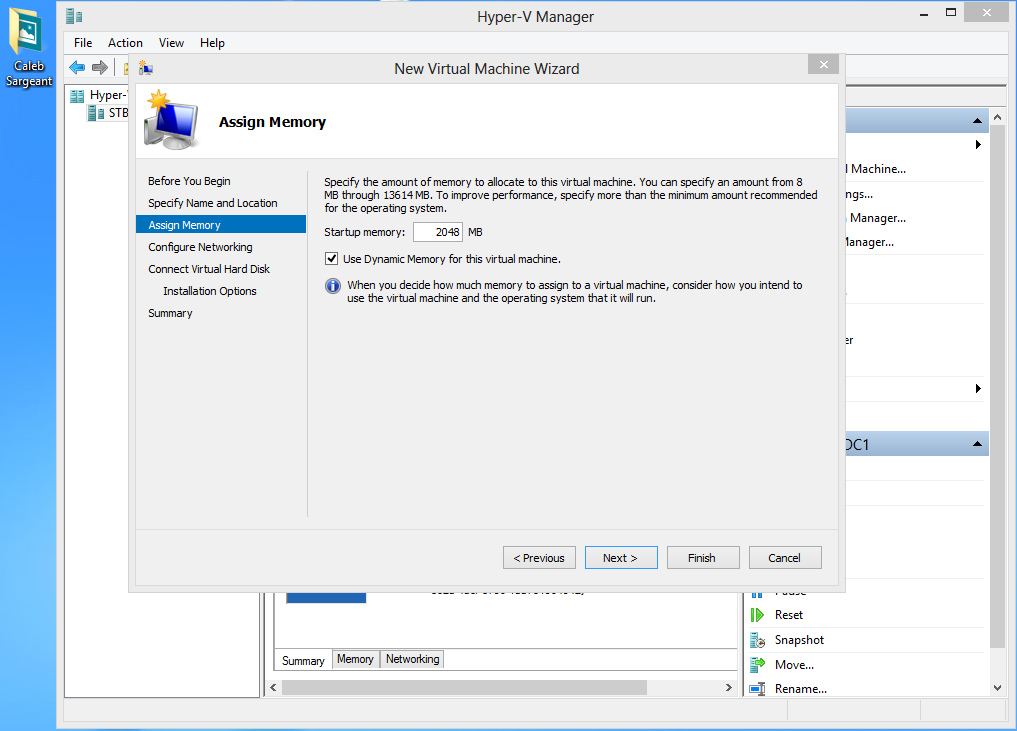Collapse the DC1 actions section

(x=977, y=444)
